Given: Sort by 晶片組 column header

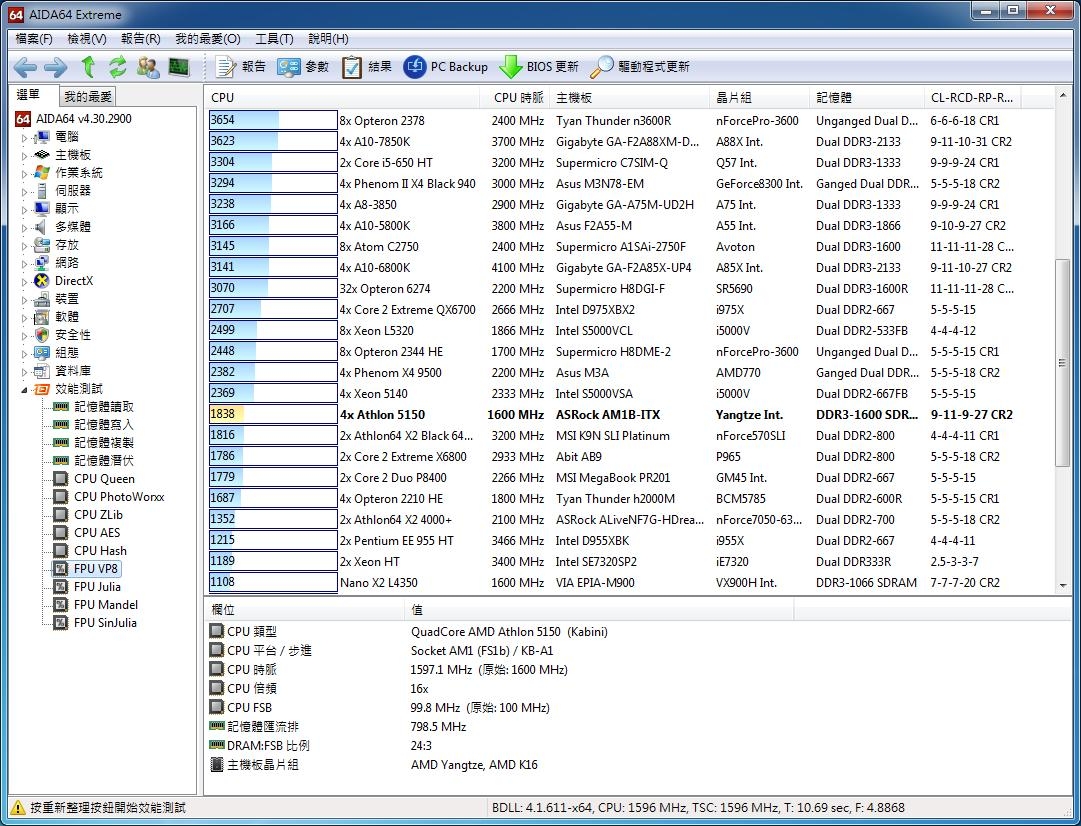Looking at the screenshot, I should coord(760,98).
